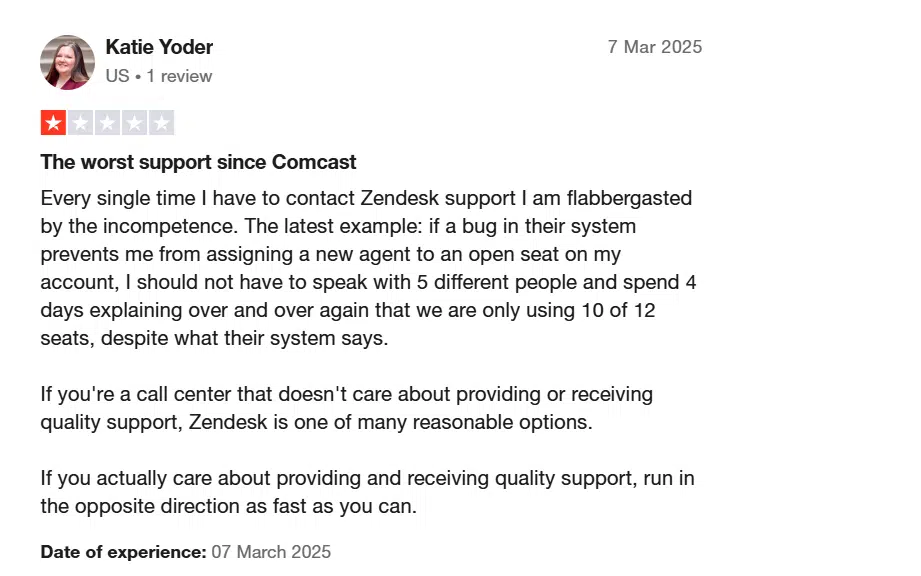Select the fifth and last rating star
921x576 pixels.
pyautogui.click(x=161, y=123)
